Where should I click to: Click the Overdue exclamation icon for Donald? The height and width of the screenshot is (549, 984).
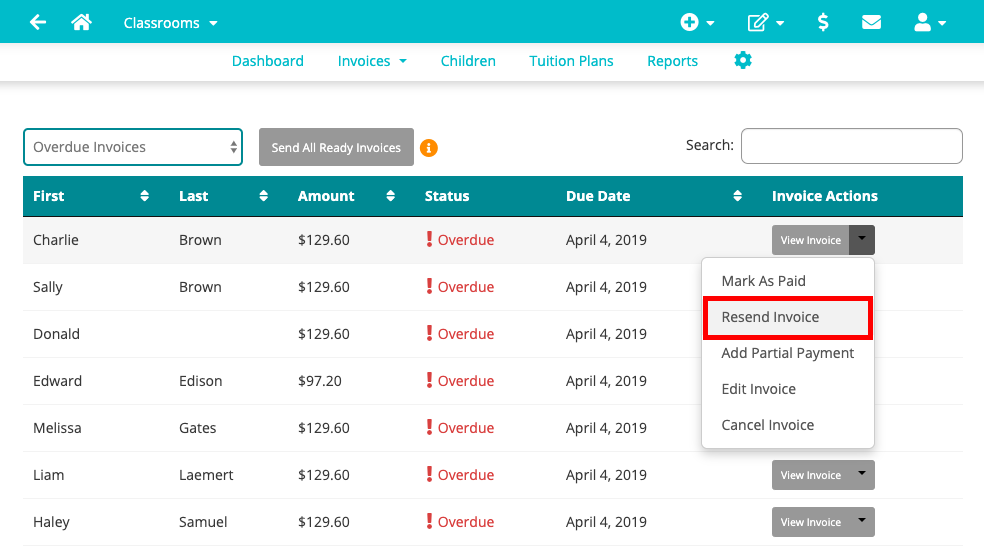pyautogui.click(x=429, y=333)
